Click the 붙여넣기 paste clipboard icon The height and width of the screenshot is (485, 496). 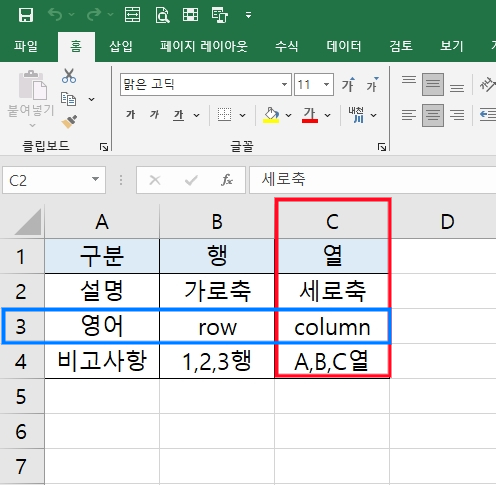click(x=32, y=85)
